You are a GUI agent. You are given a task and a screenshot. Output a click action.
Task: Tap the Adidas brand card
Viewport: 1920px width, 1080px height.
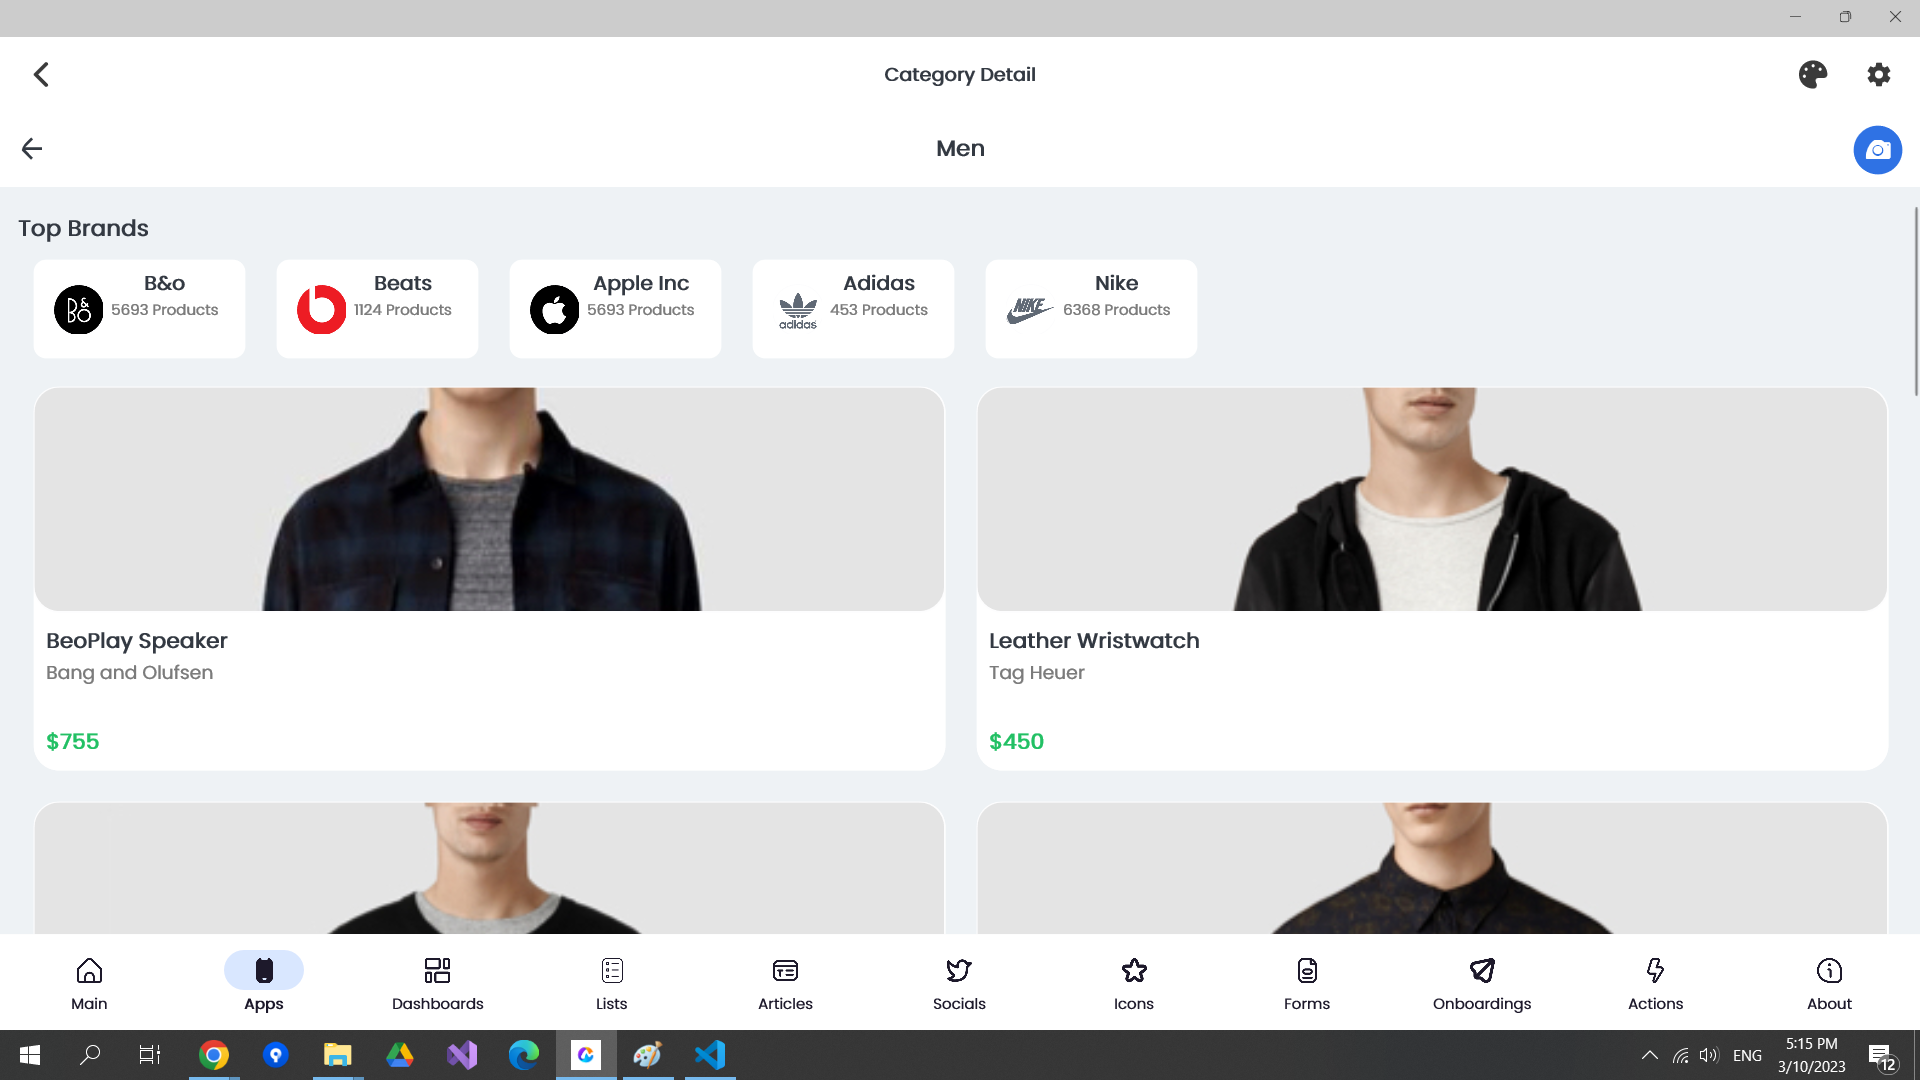tap(852, 309)
